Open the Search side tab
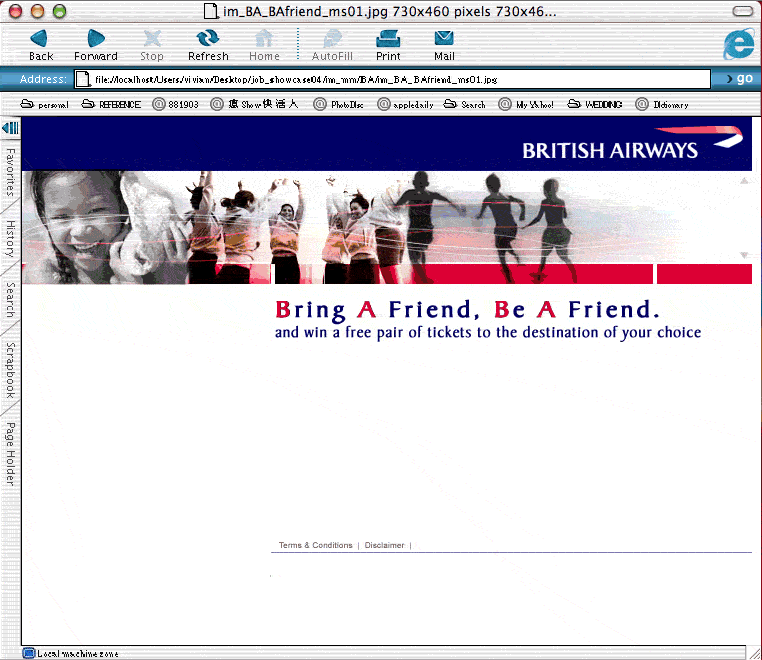 click(10, 300)
